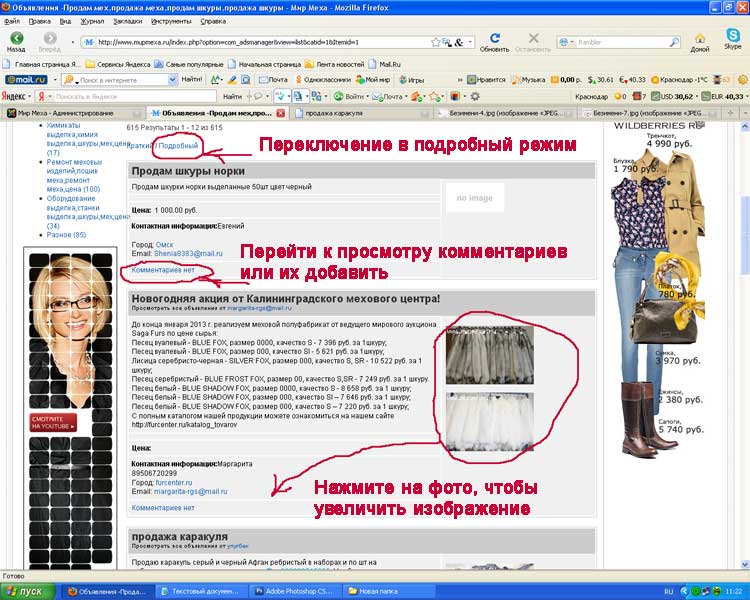750x600 pixels.
Task: Click the пуск Start button
Action: (x=28, y=591)
